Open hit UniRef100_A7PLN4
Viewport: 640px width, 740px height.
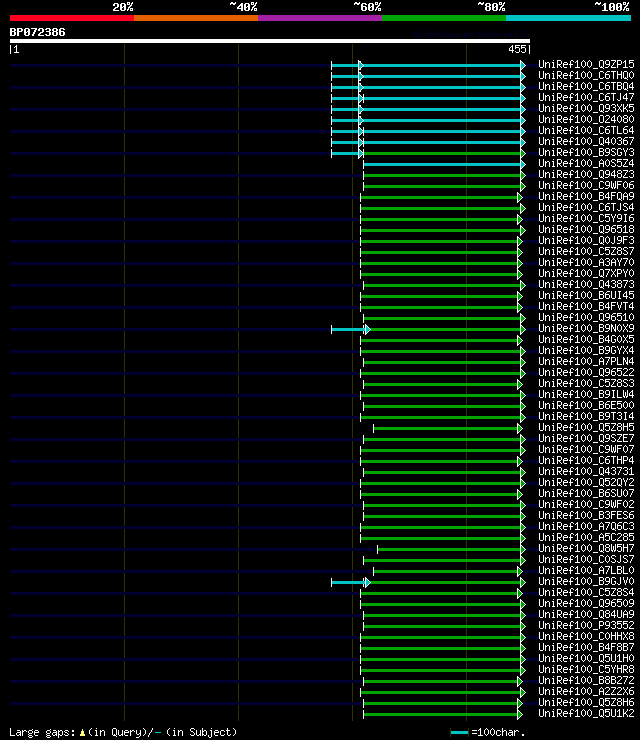pyautogui.click(x=586, y=362)
